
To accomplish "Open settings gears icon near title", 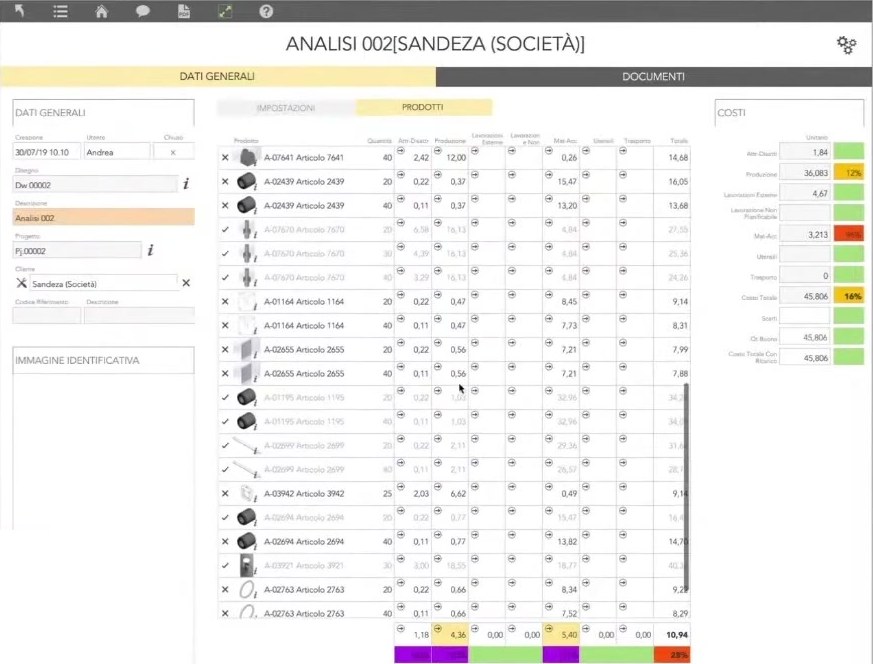I will [x=846, y=45].
